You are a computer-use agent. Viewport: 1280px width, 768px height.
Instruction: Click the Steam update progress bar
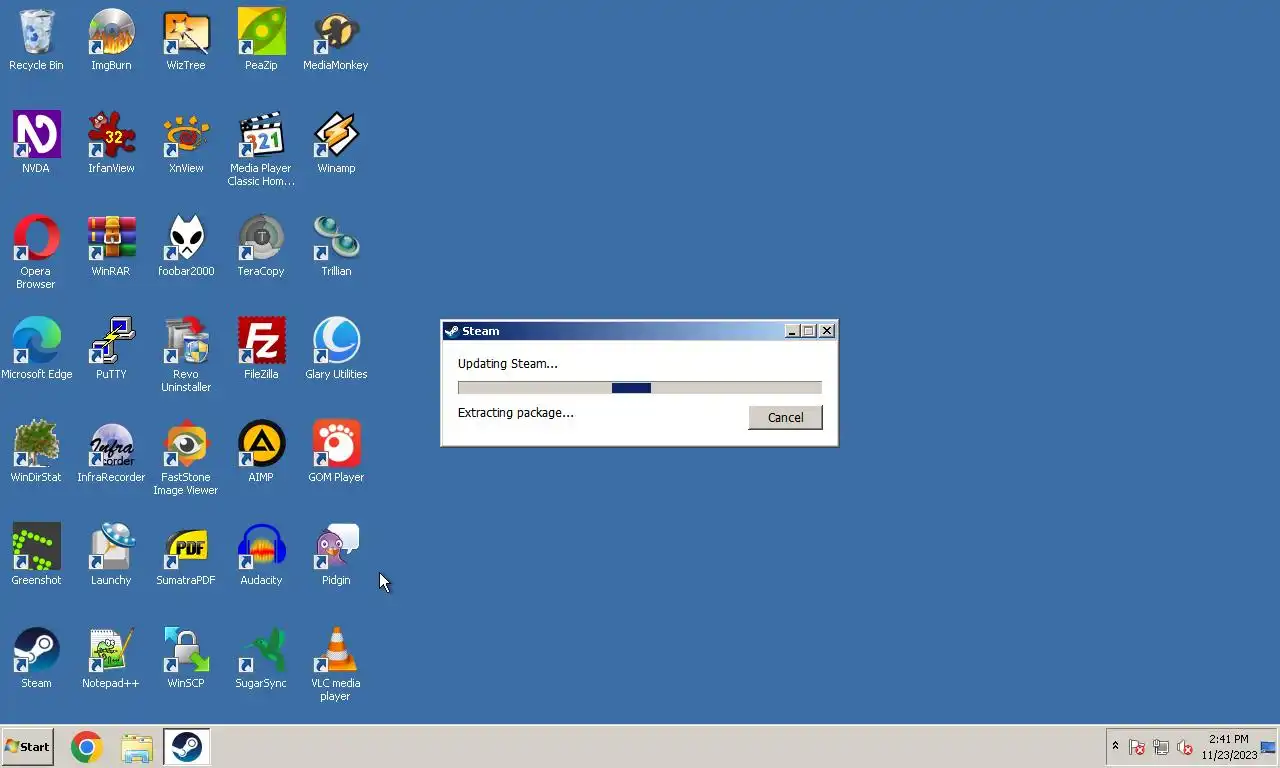coord(640,388)
